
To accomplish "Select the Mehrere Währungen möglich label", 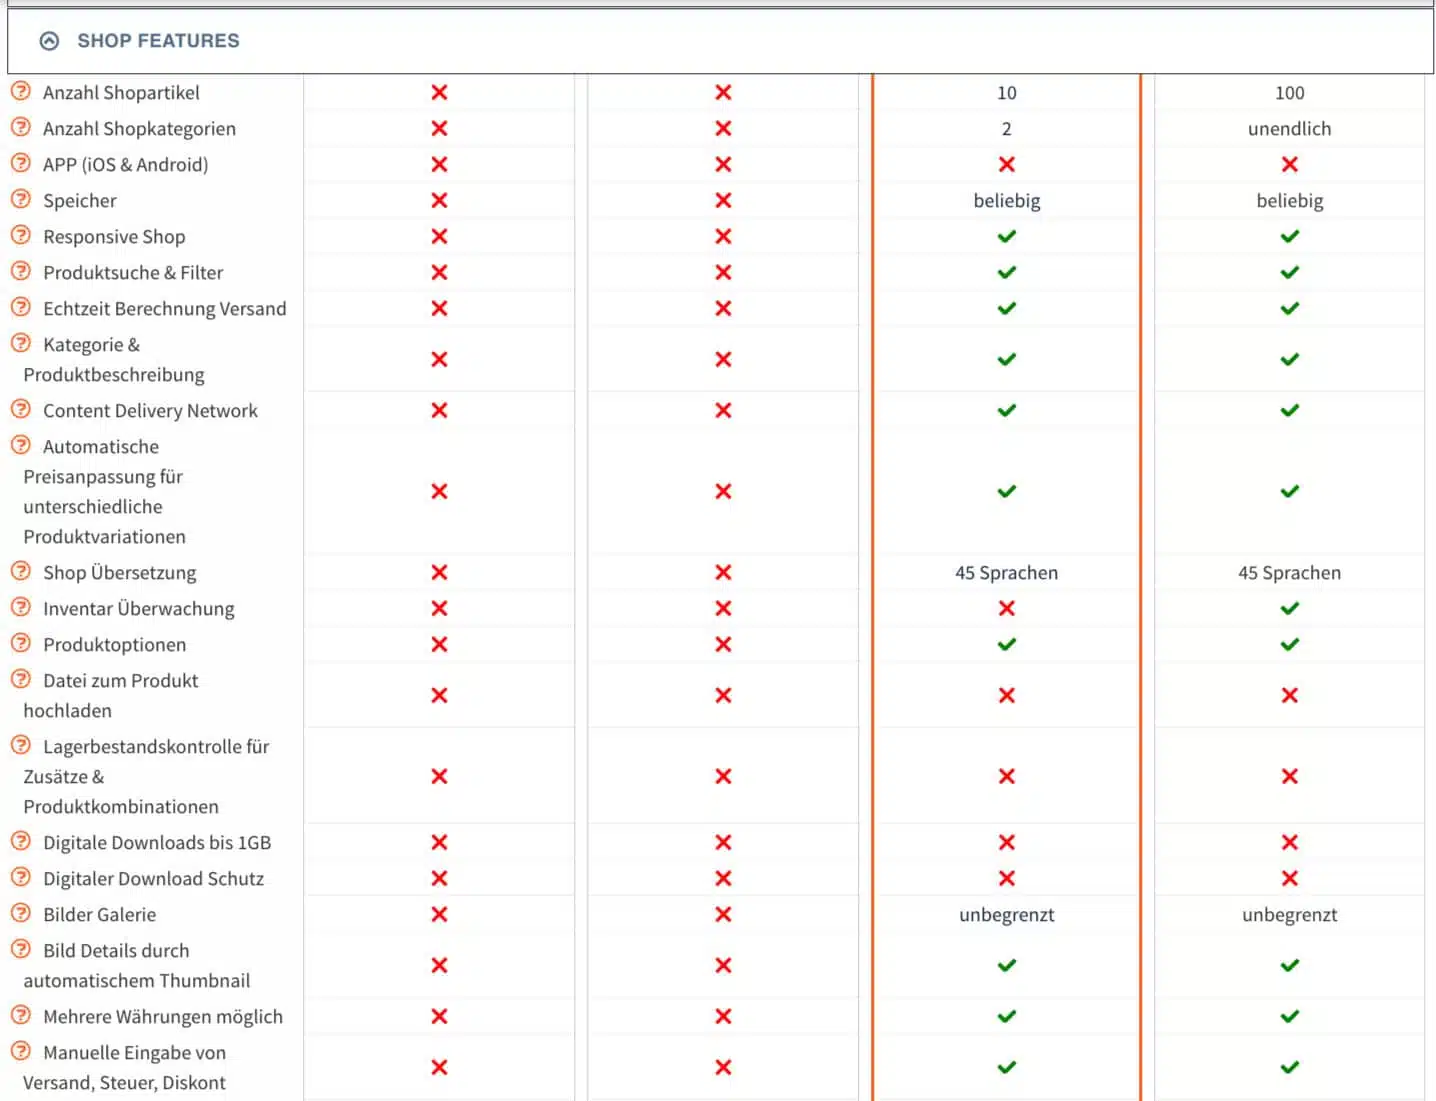I will (x=162, y=1017).
